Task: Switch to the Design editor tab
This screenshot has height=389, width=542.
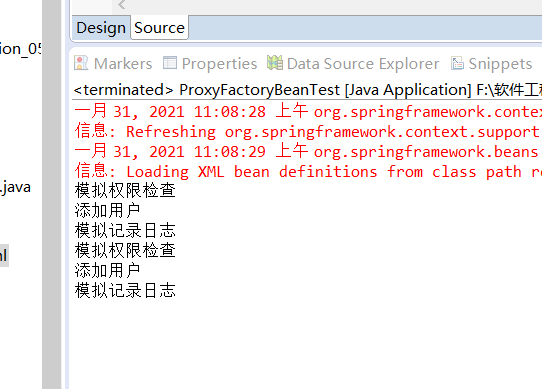Action: 101,28
